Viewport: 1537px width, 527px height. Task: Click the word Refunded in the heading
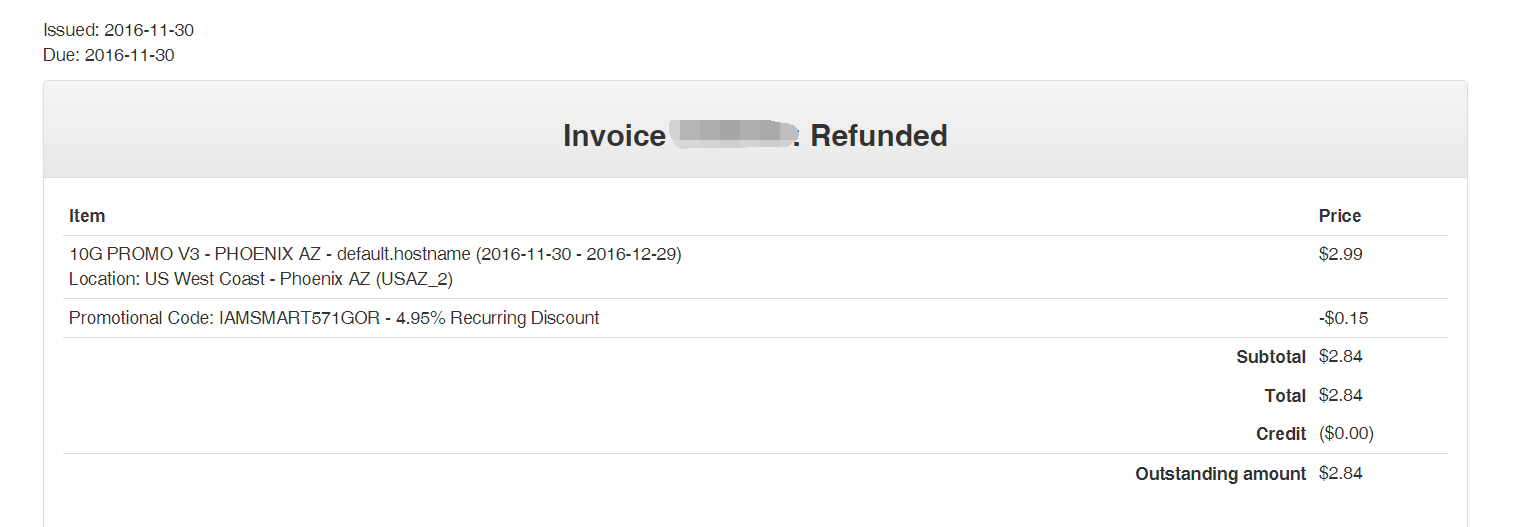pos(879,135)
